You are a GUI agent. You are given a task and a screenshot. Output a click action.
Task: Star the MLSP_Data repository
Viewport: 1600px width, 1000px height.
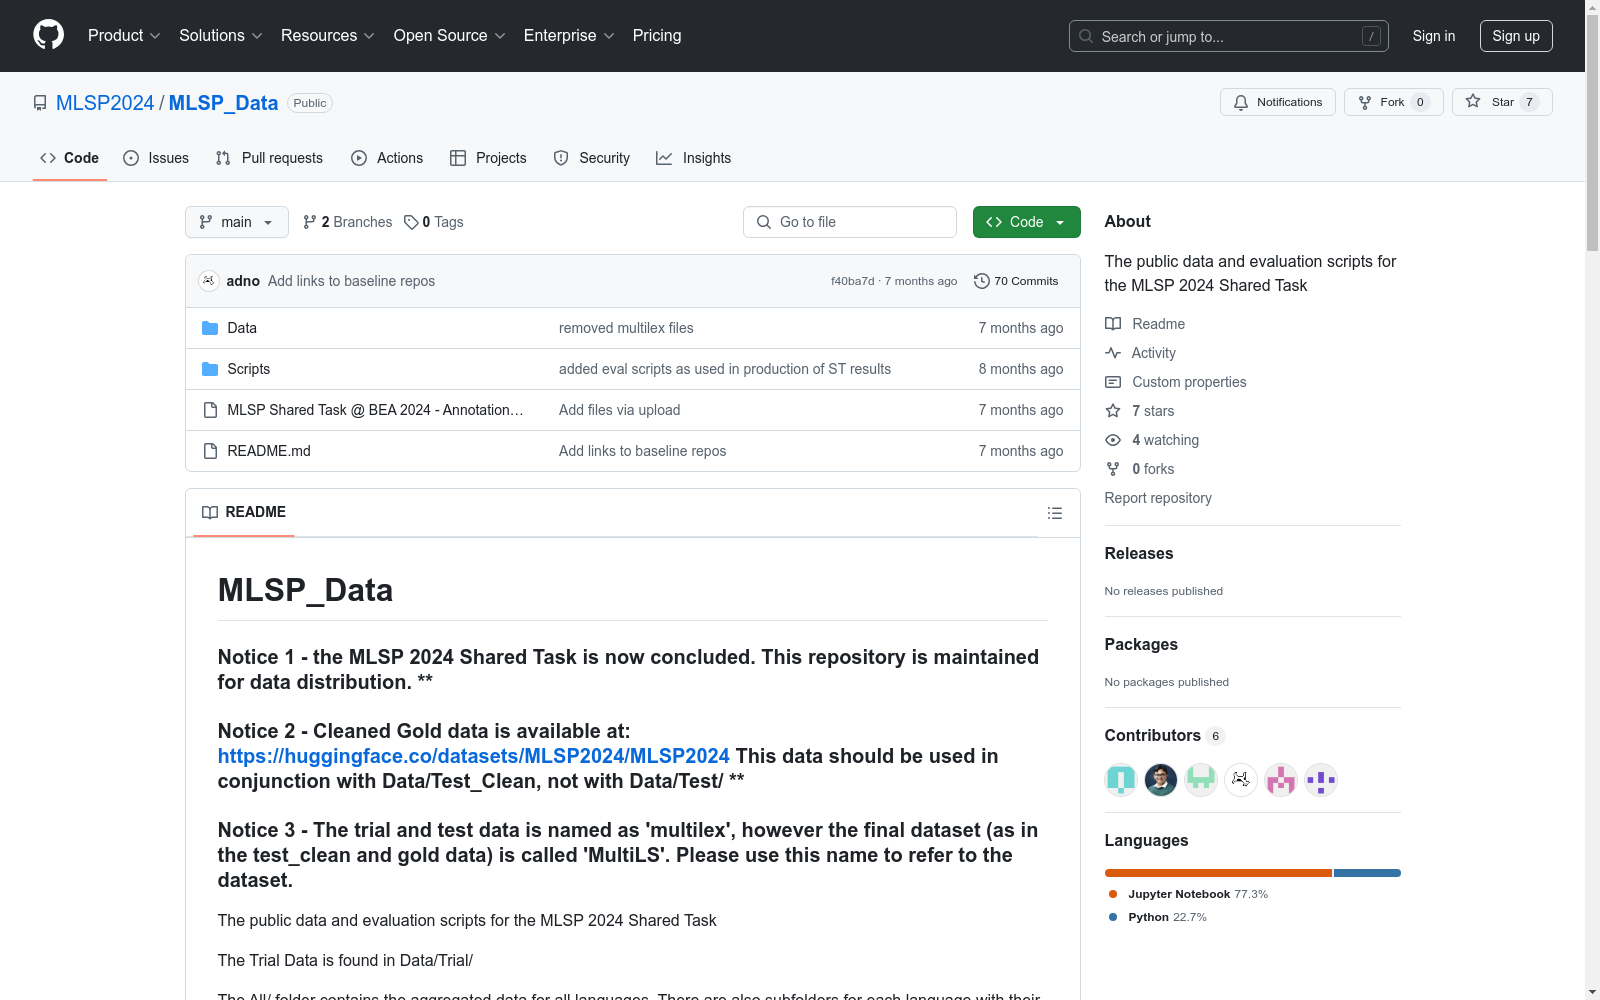1502,102
